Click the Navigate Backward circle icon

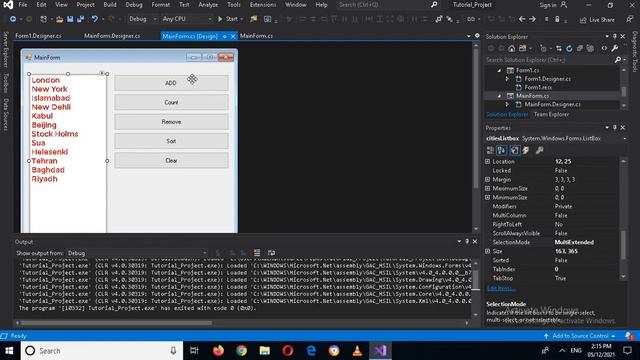(x=13, y=19)
